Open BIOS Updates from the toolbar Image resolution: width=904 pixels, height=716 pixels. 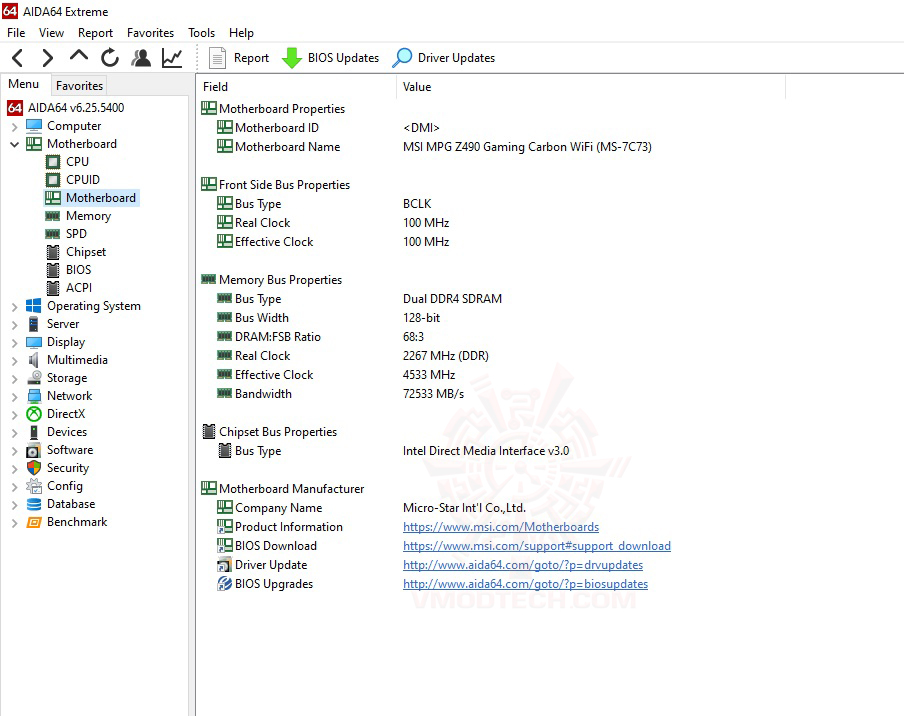tap(330, 58)
